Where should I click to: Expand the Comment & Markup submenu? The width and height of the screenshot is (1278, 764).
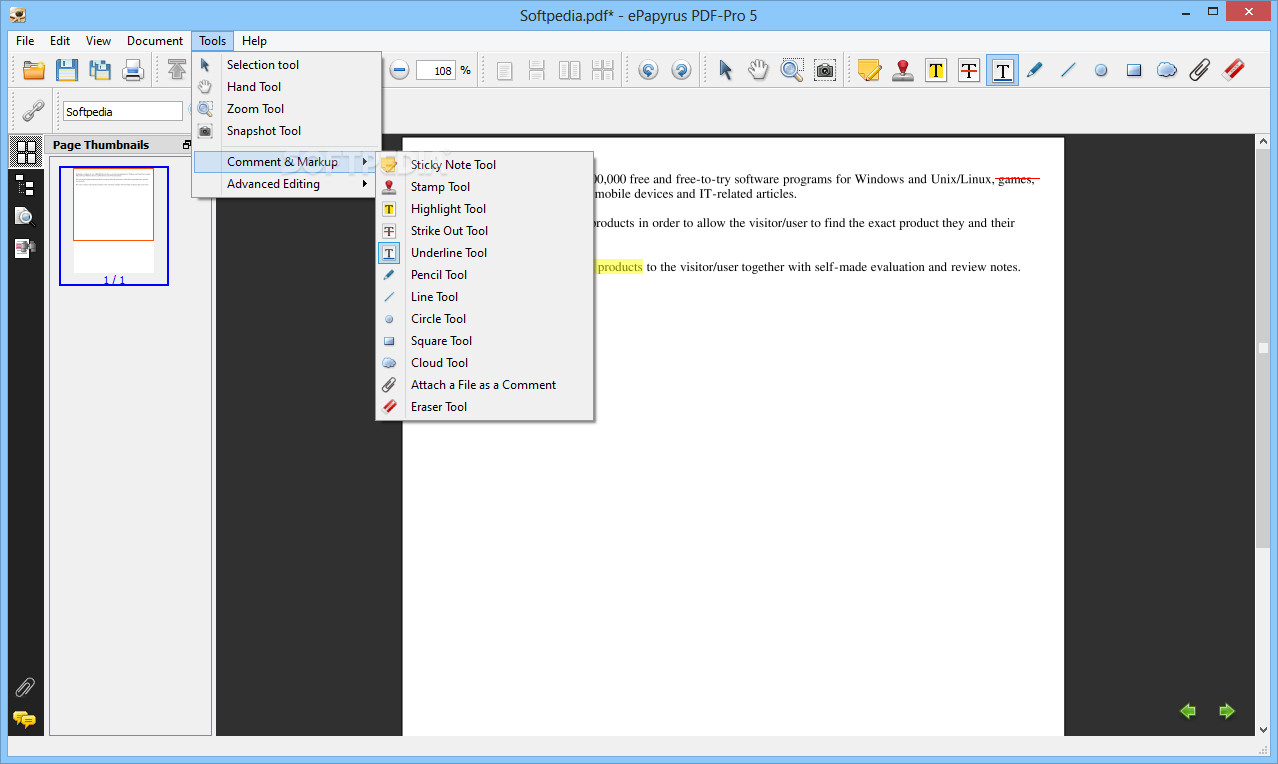tap(287, 162)
